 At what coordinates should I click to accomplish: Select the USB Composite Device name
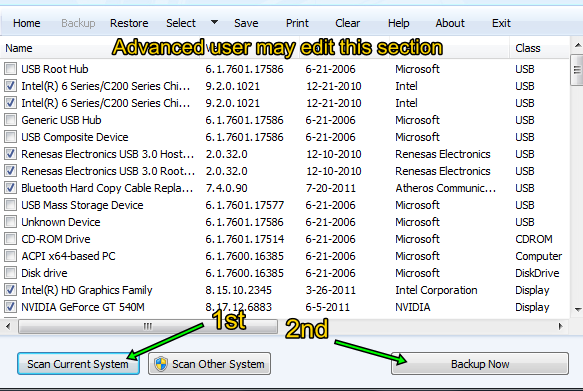tap(75, 137)
